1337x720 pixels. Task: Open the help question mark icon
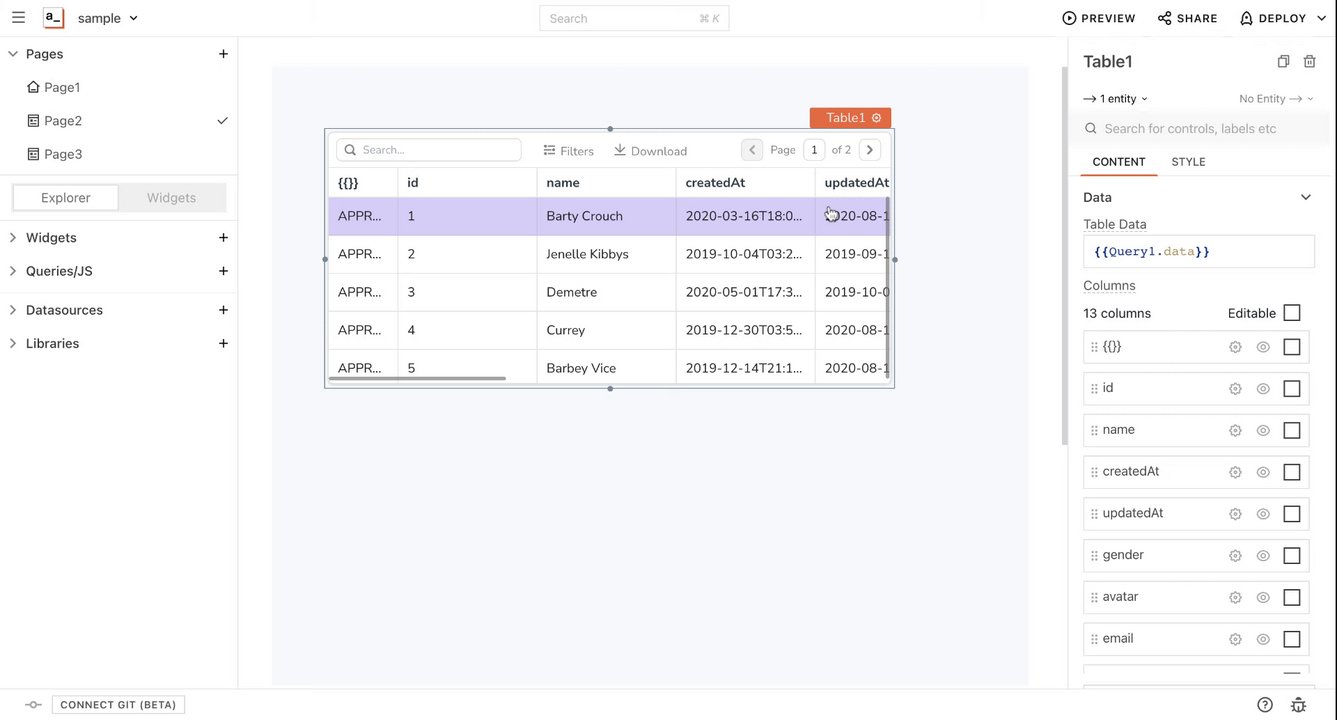pos(1265,705)
